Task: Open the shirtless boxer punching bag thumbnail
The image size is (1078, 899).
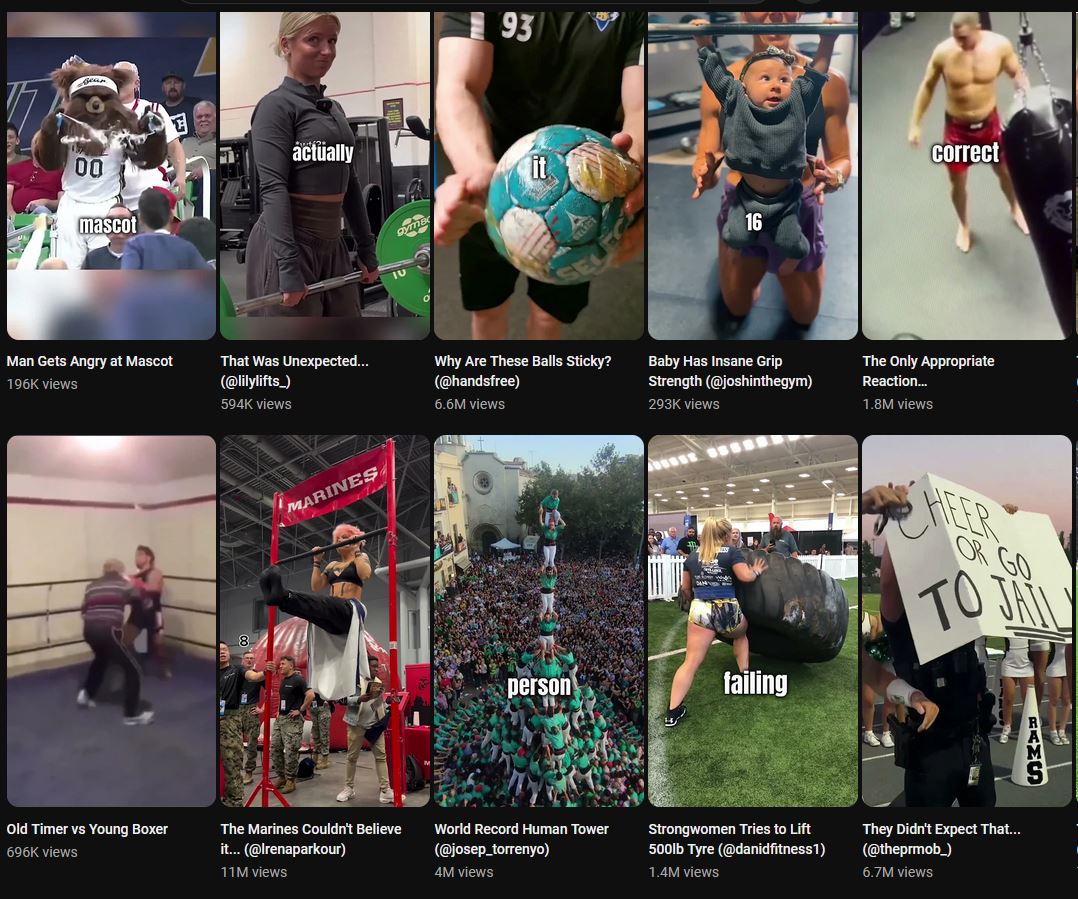Action: tap(967, 175)
